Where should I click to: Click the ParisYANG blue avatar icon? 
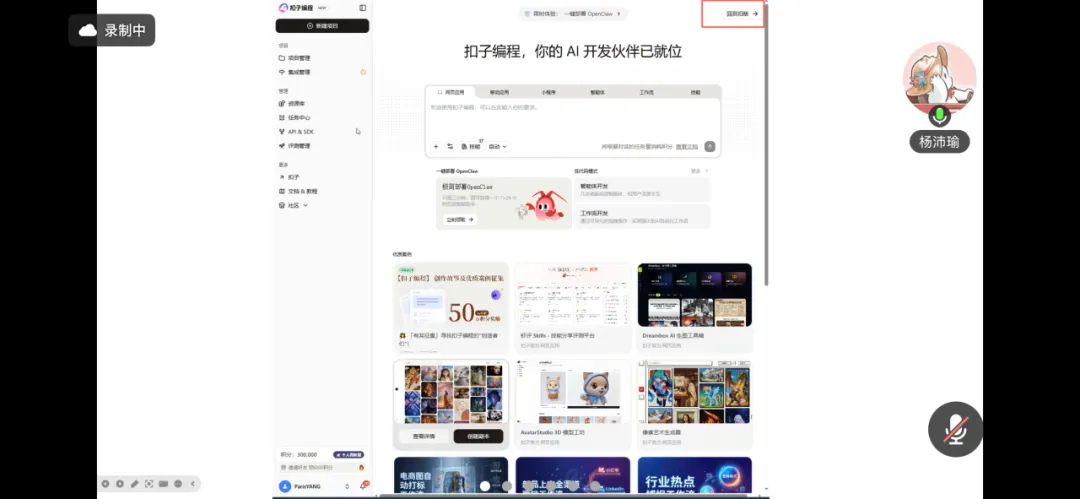pyautogui.click(x=284, y=487)
